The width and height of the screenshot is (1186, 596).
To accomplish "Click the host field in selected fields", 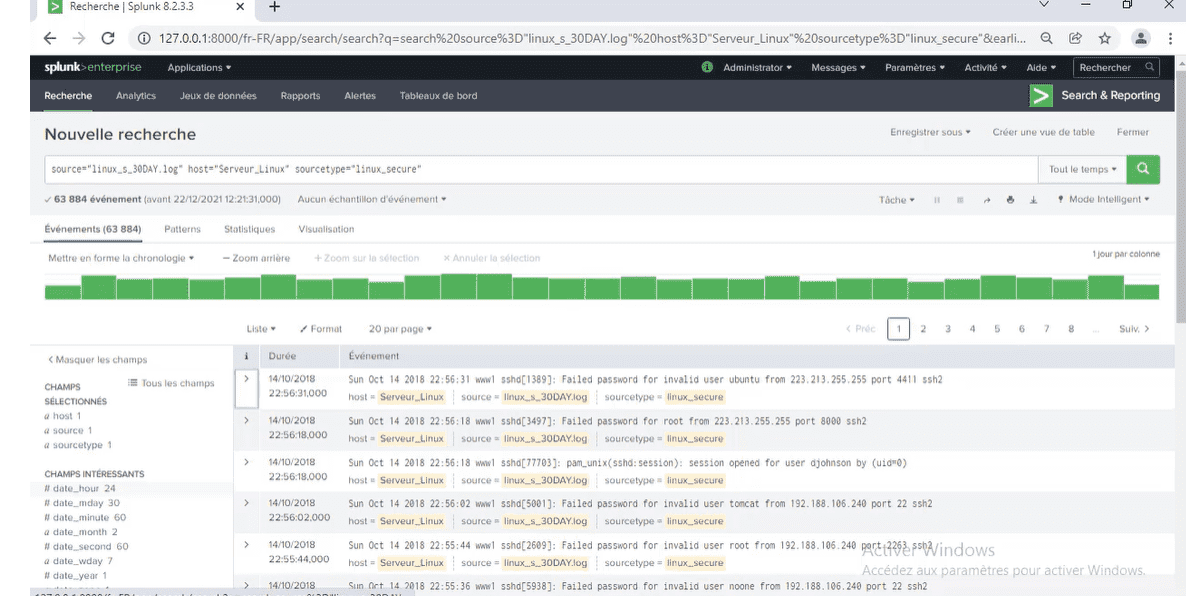I will point(62,416).
